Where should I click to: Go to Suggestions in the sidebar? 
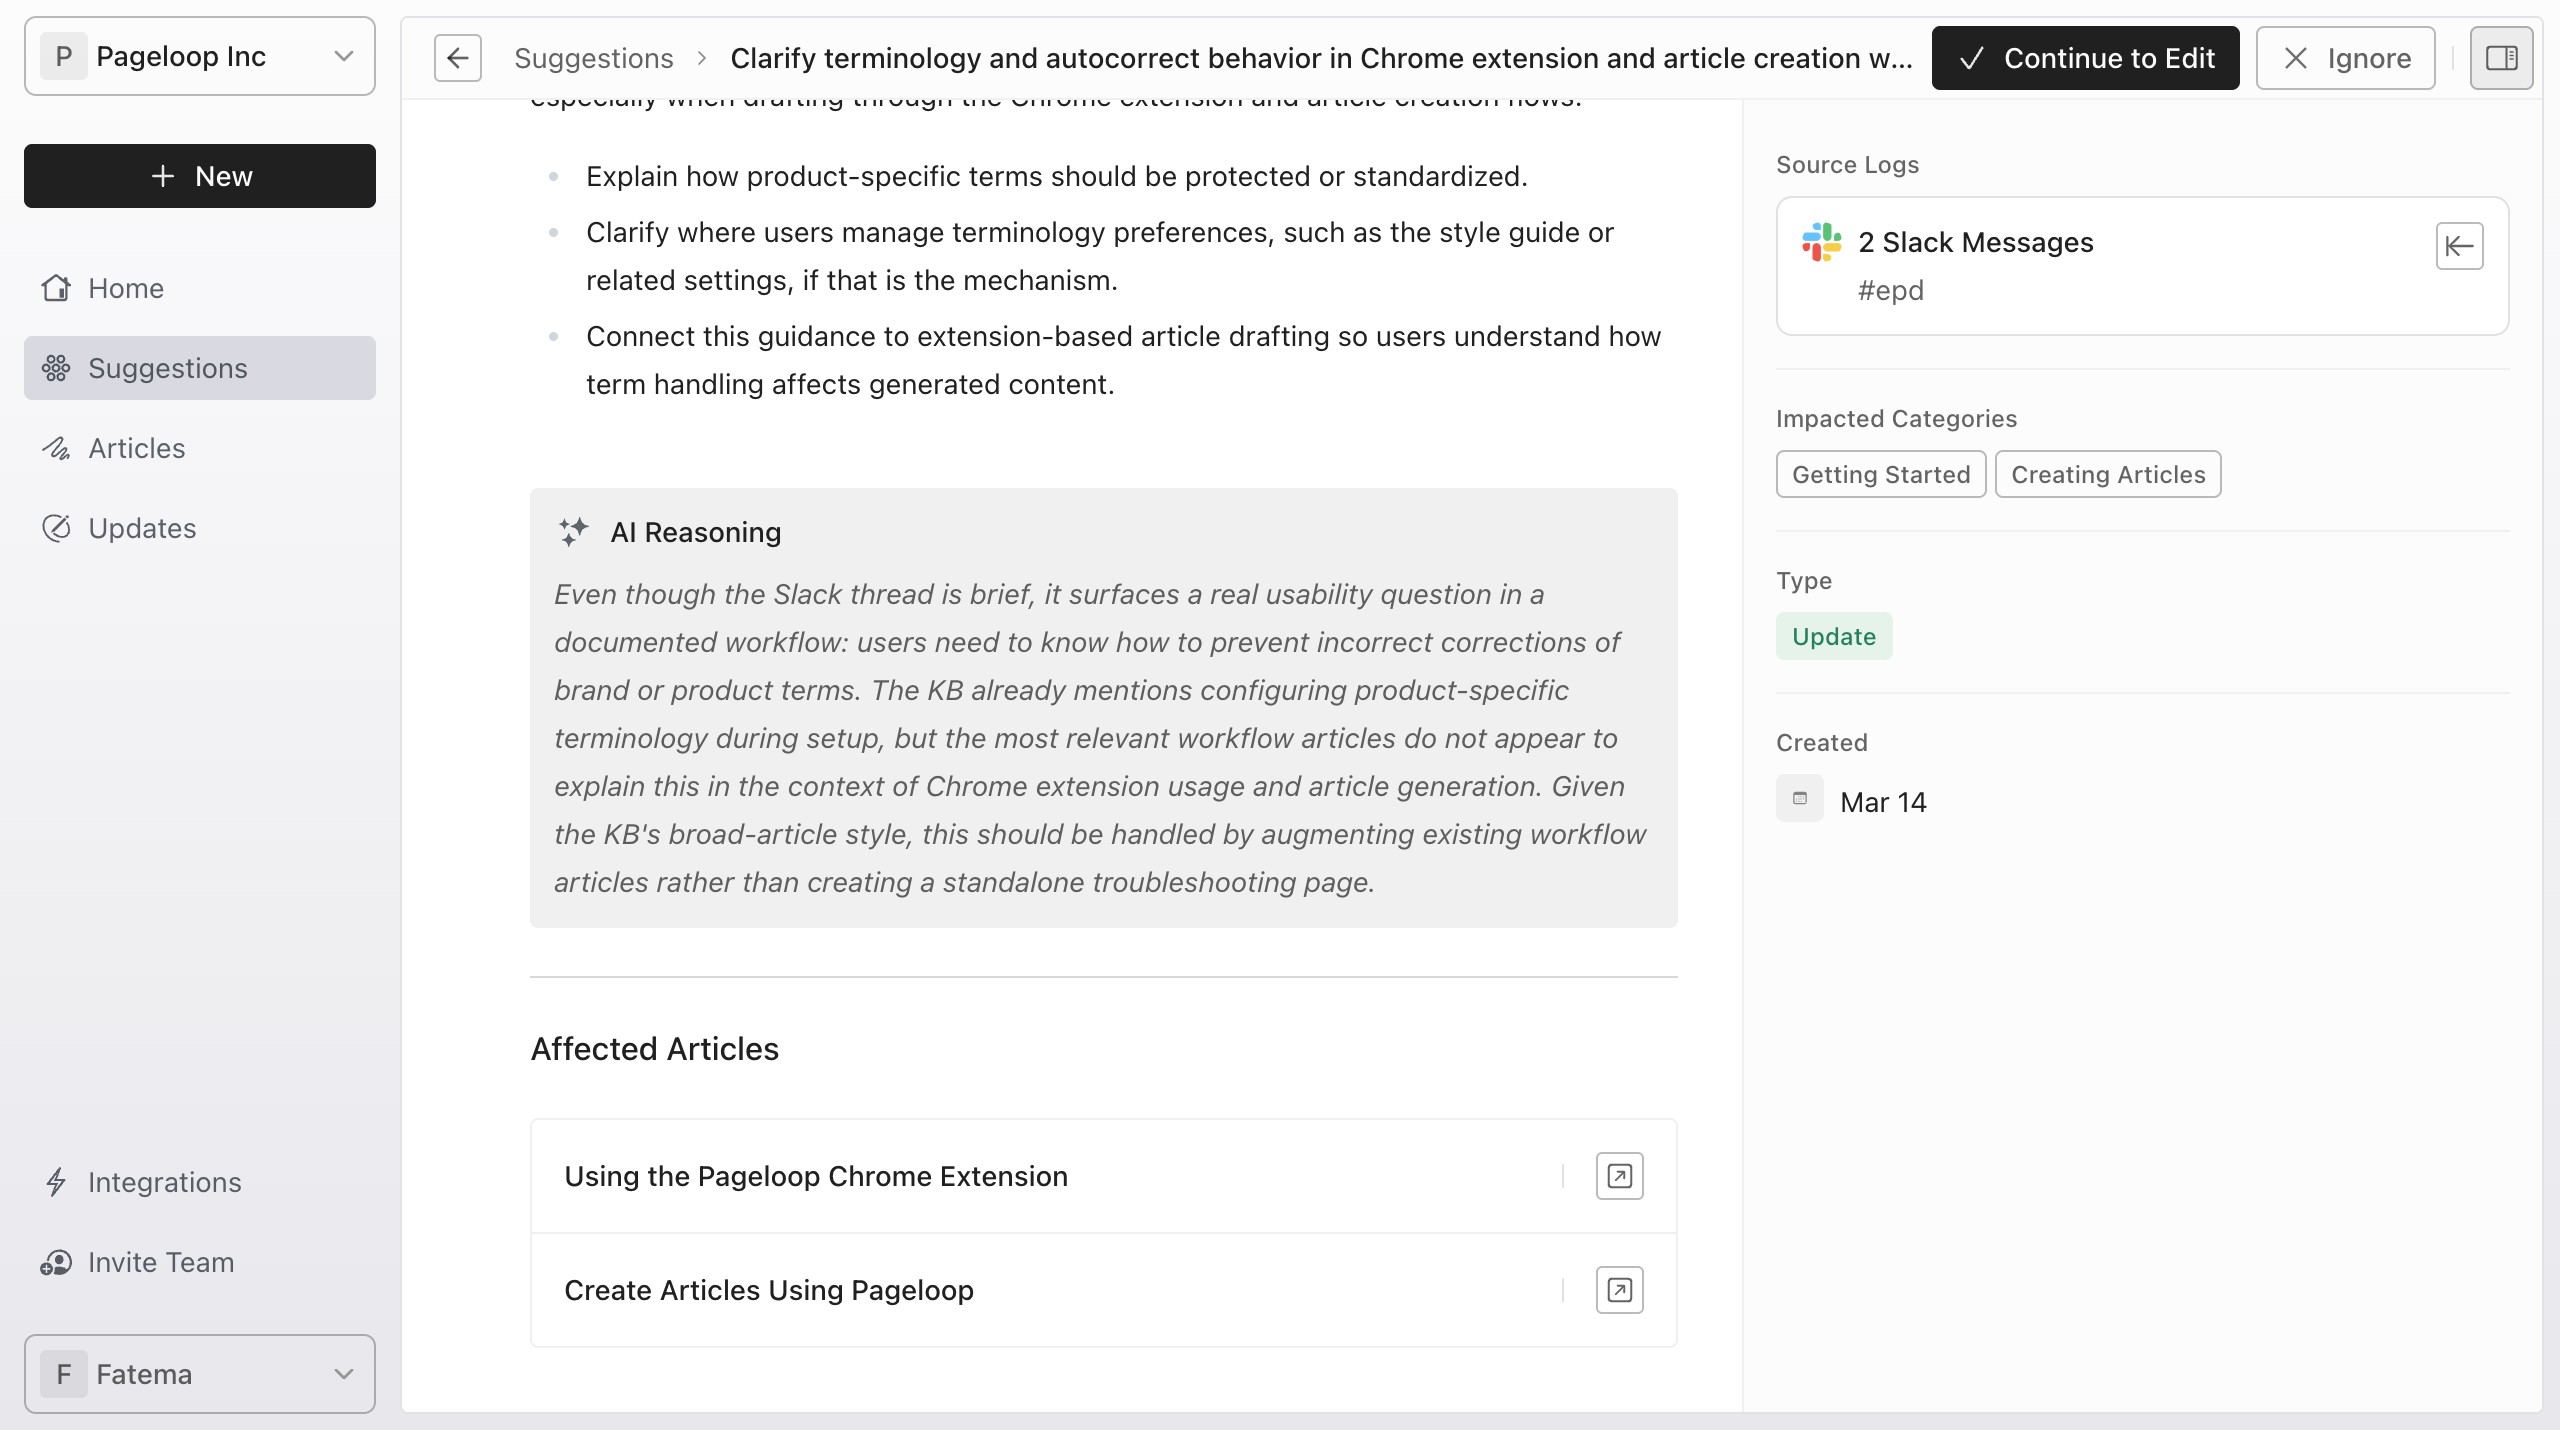pos(200,368)
